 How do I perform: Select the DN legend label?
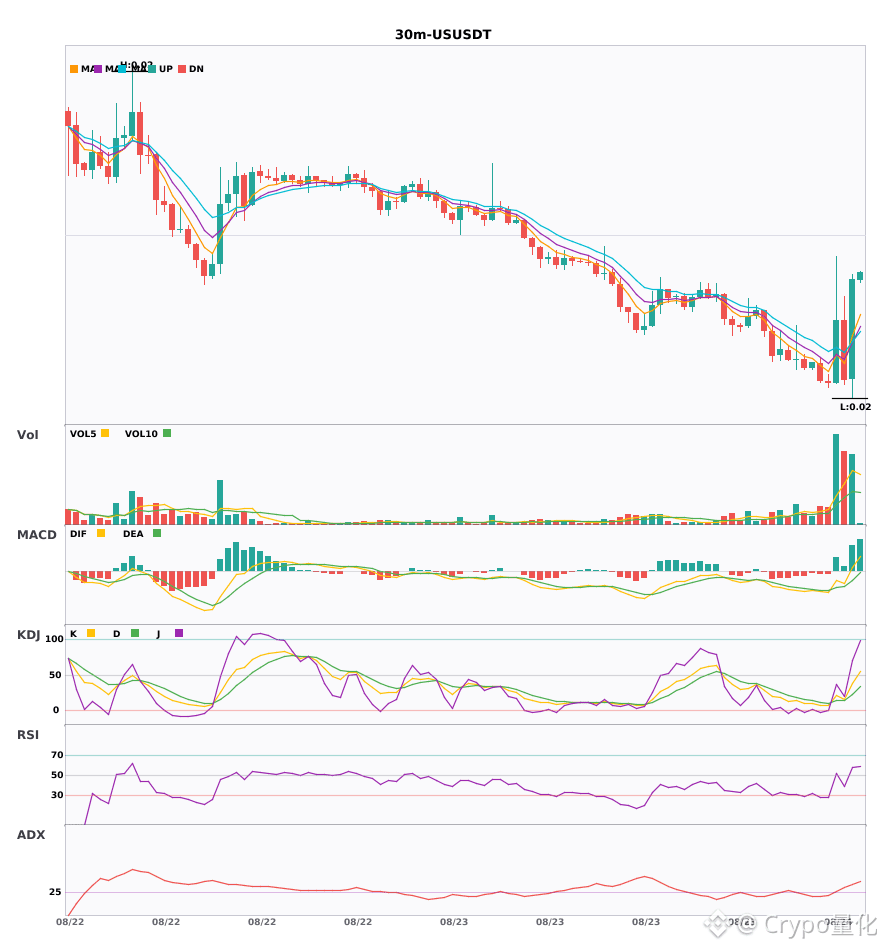(196, 69)
